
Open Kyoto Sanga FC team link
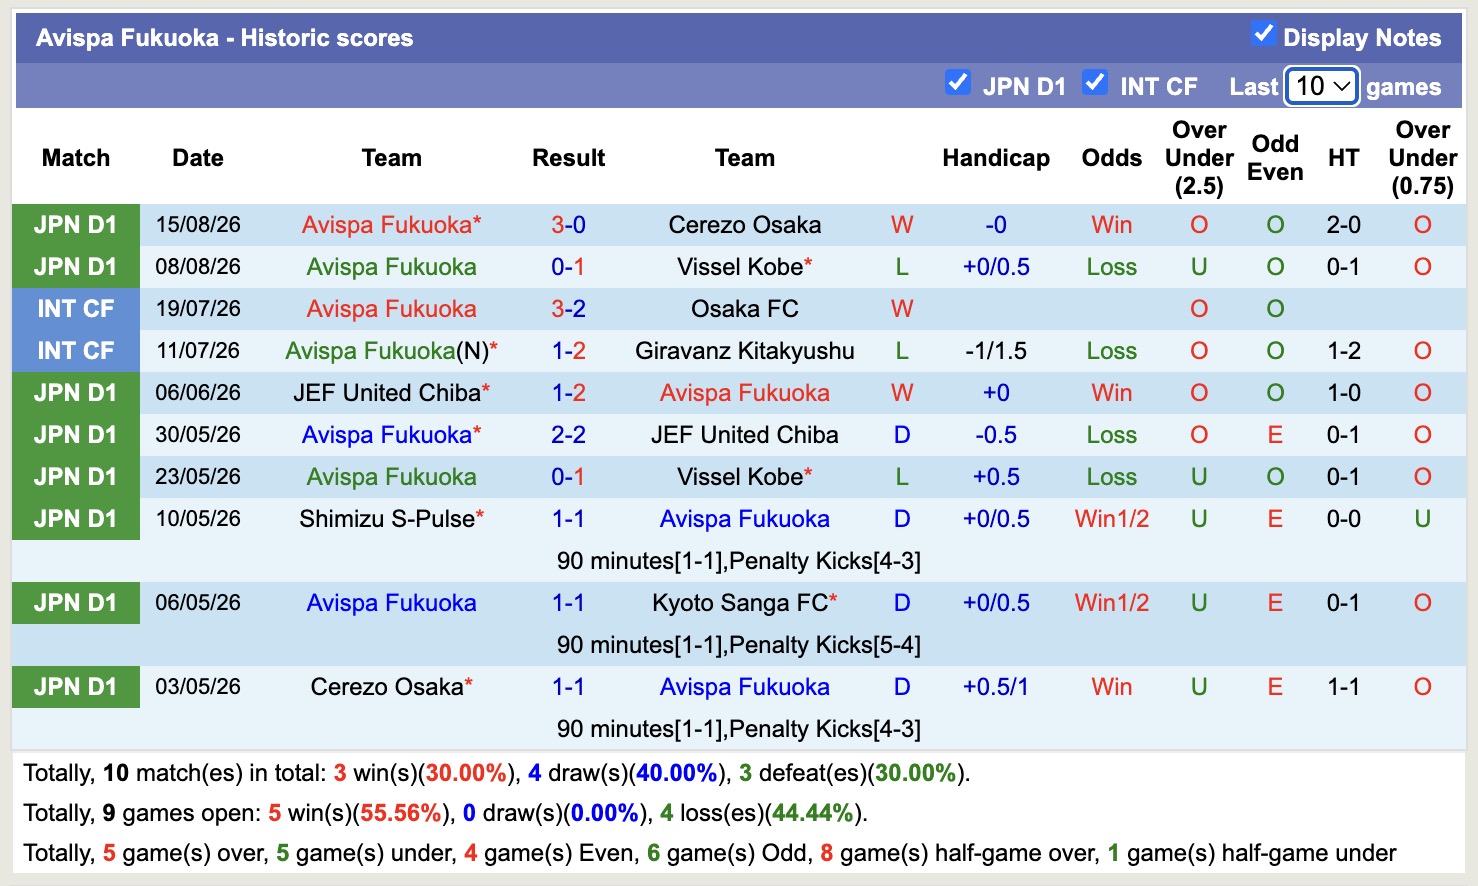tap(740, 603)
